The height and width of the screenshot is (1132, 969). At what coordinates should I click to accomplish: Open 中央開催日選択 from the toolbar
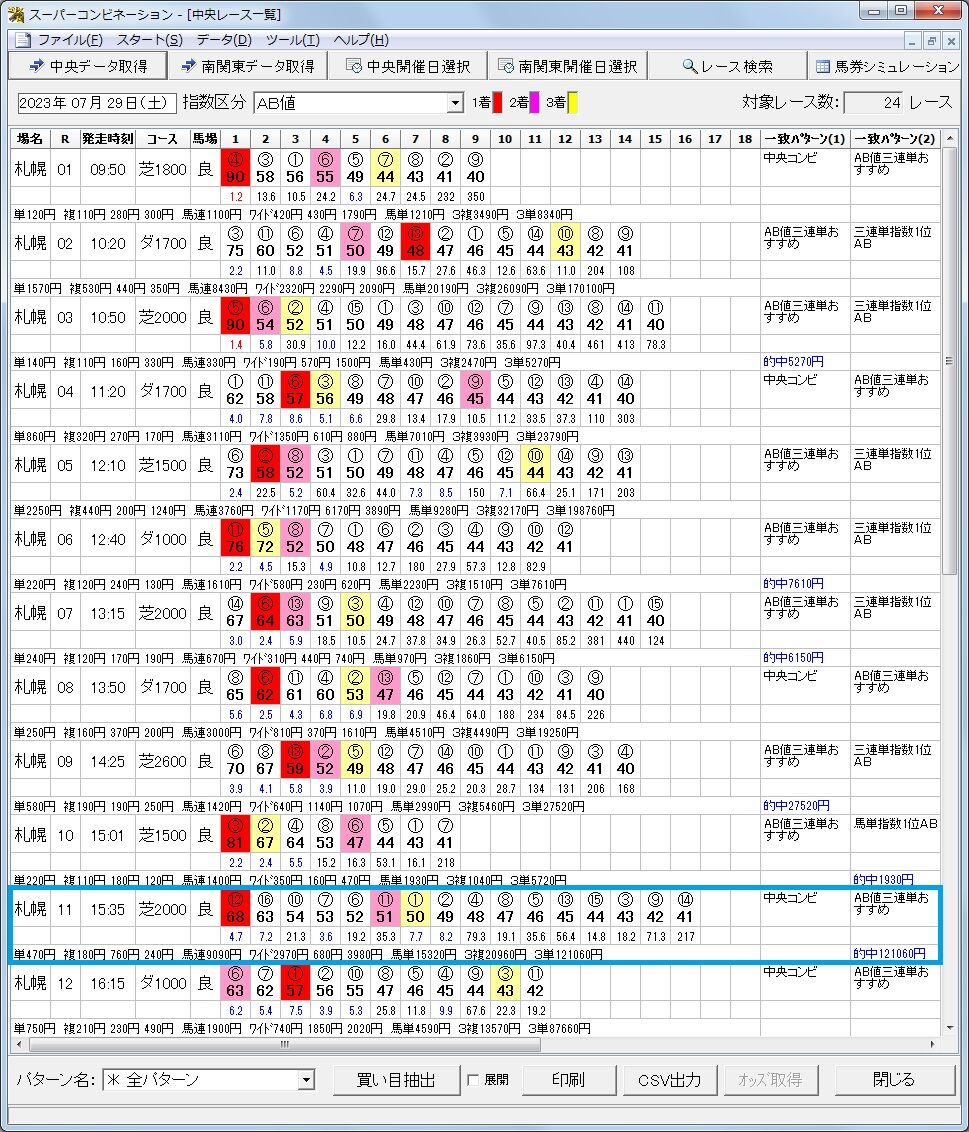tap(408, 66)
